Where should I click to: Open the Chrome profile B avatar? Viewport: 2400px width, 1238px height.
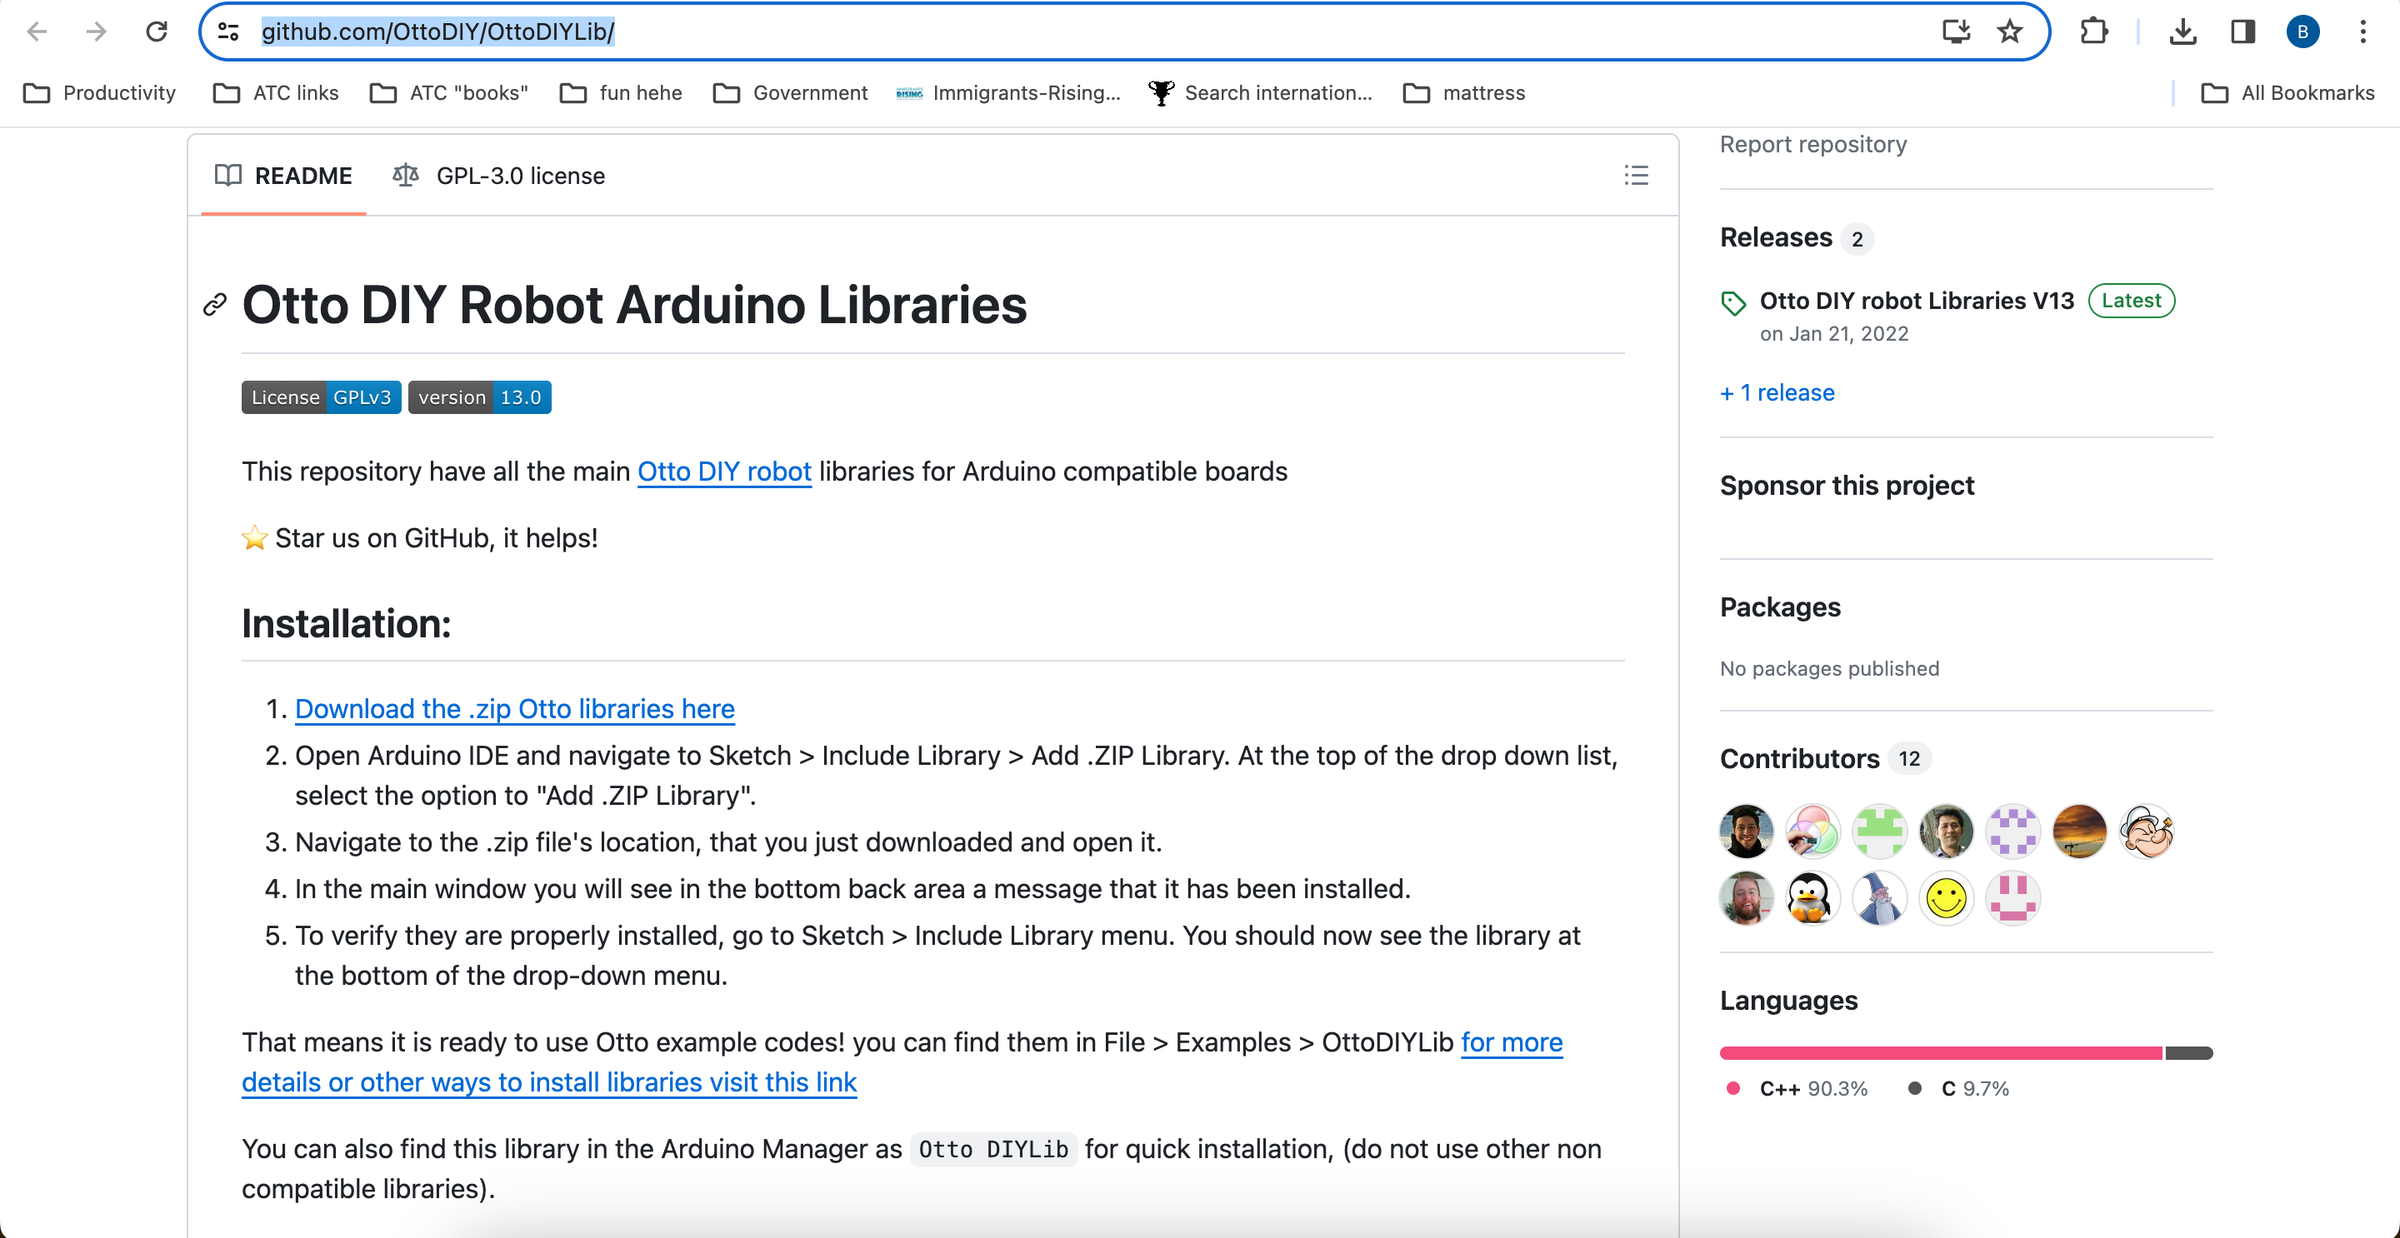tap(2303, 32)
